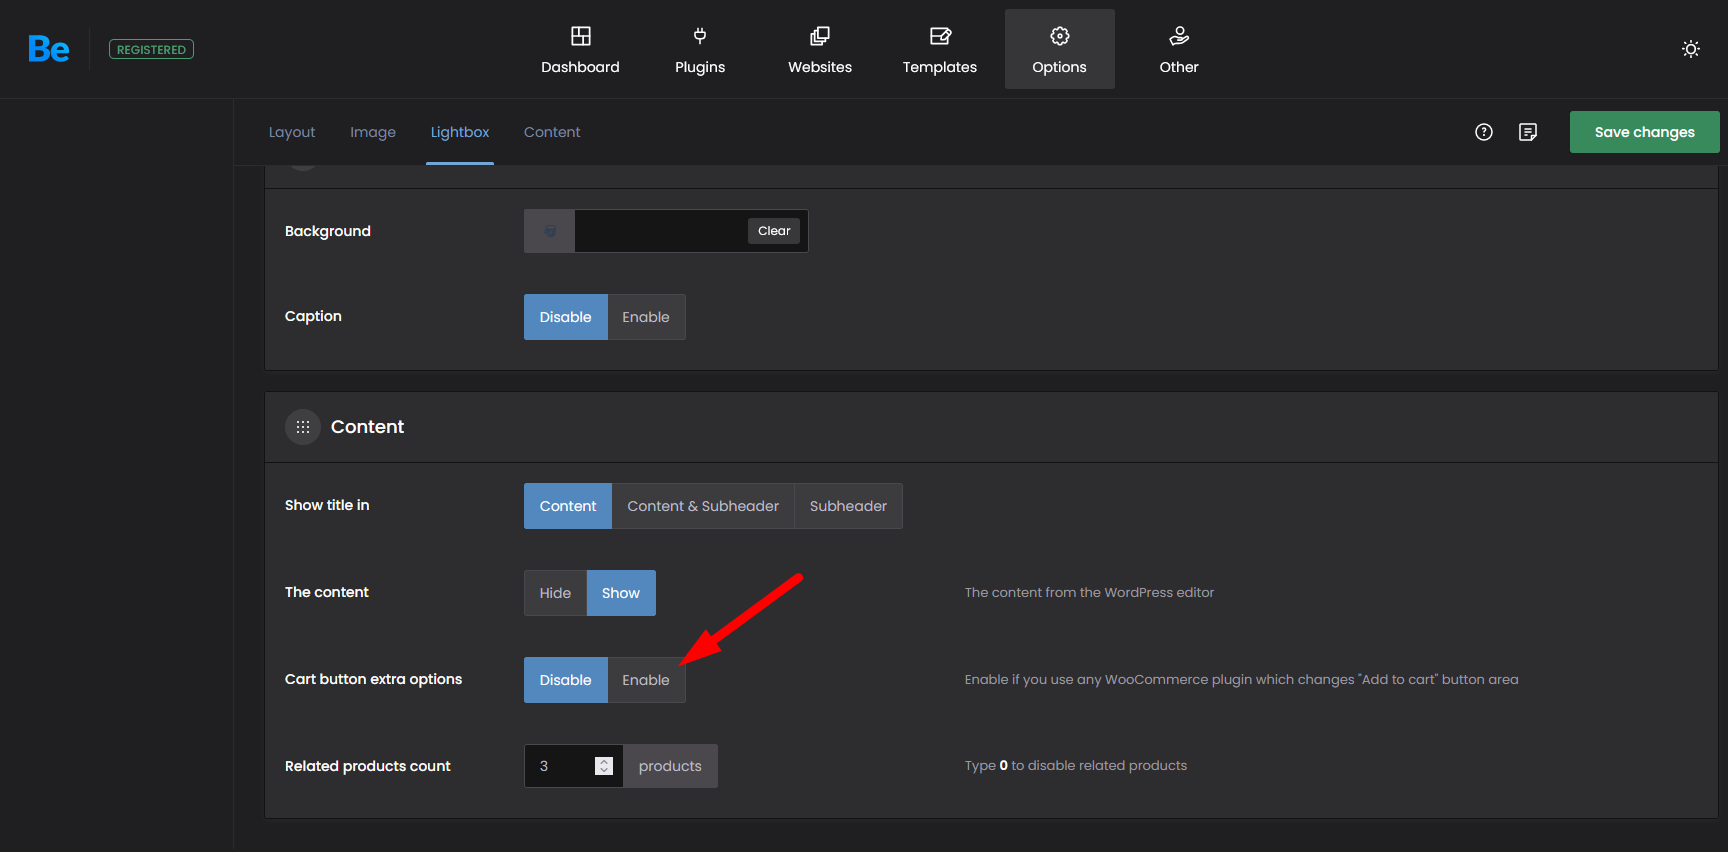Click the Content section grid icon

(x=303, y=427)
